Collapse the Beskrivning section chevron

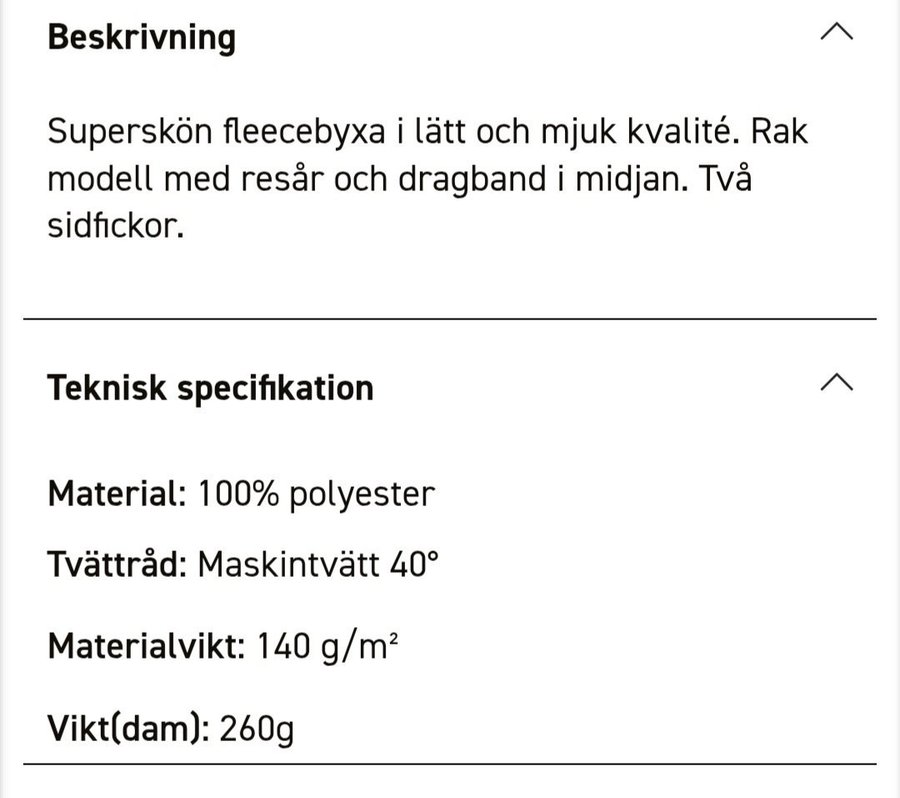(x=836, y=32)
